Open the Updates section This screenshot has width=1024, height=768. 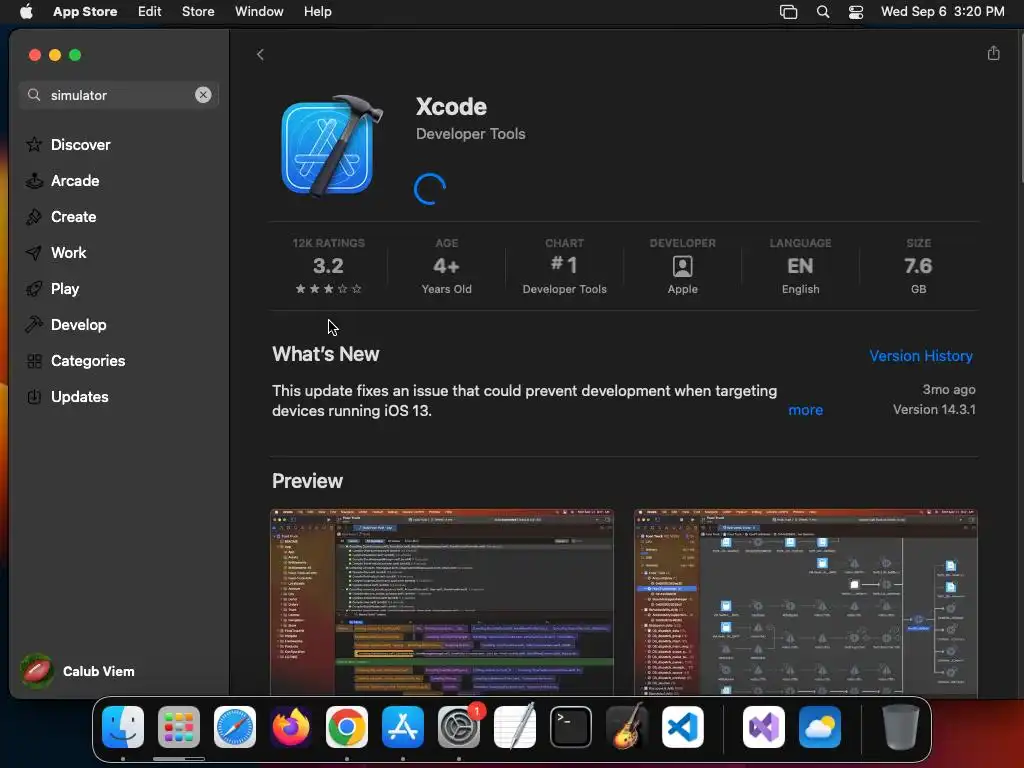click(67, 396)
